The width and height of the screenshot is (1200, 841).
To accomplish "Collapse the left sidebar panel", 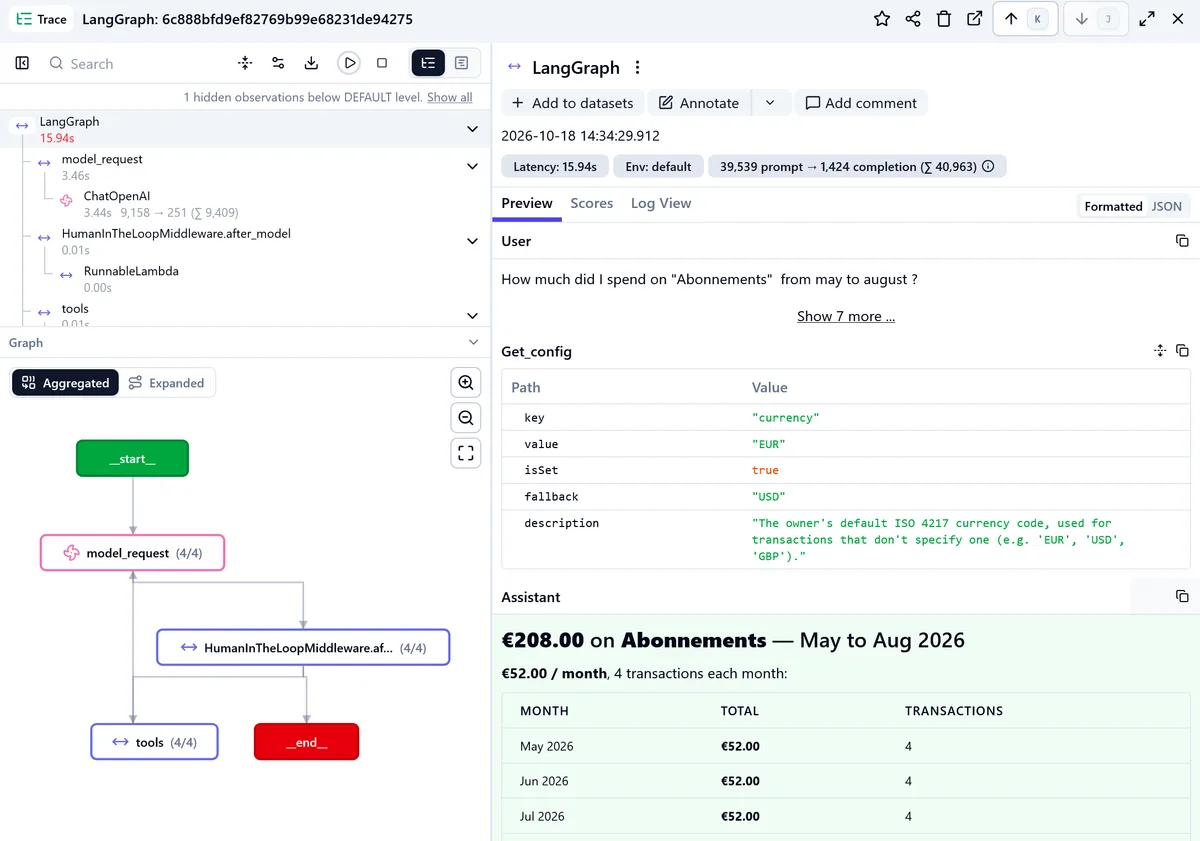I will [22, 63].
